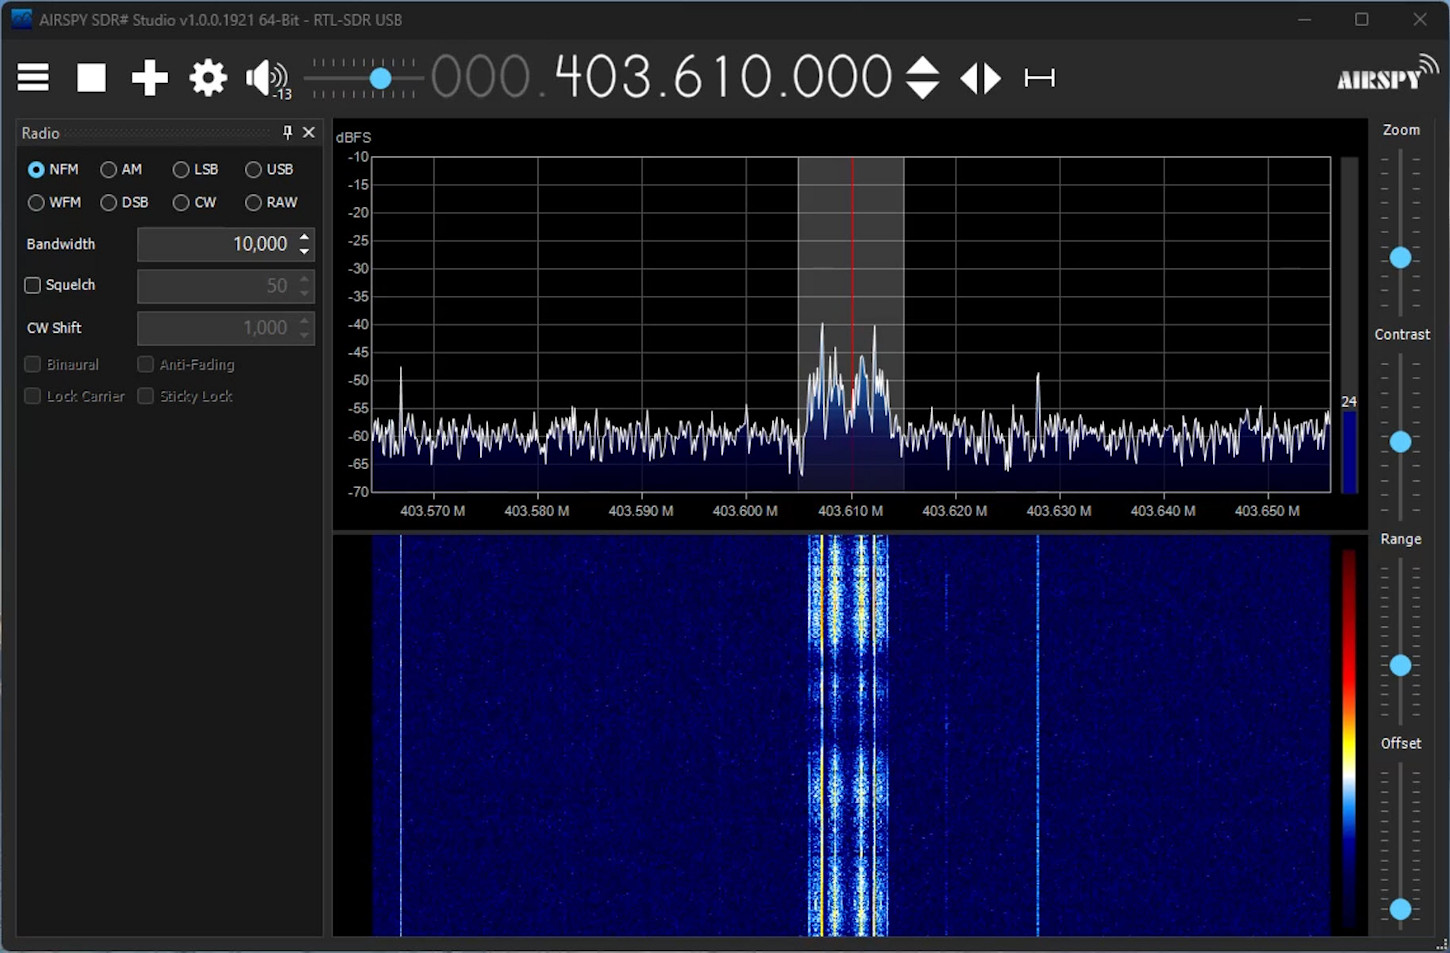Click the frequency step-up arrow
The width and height of the screenshot is (1450, 953).
[x=922, y=66]
